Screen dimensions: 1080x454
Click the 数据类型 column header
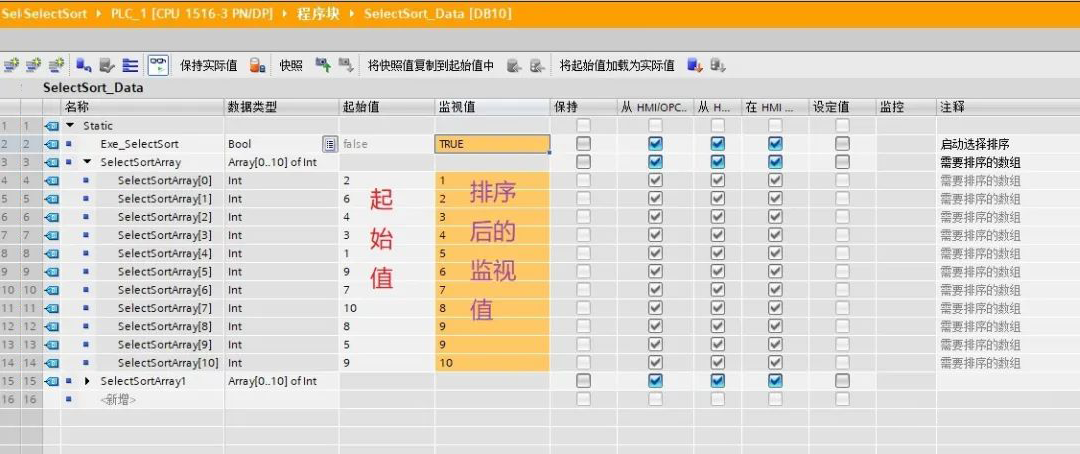tap(282, 107)
